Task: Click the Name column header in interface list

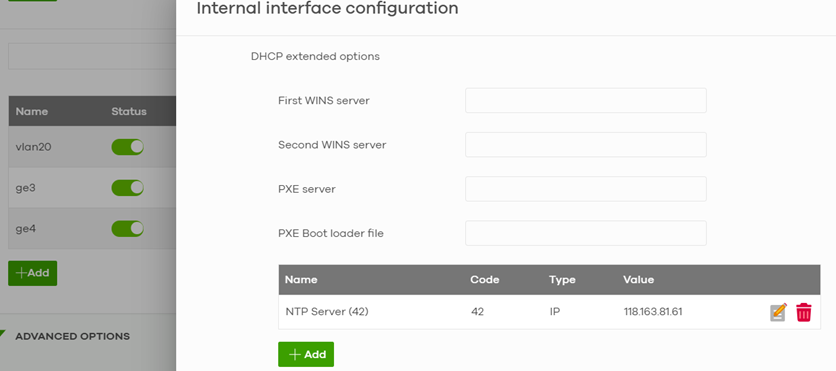Action: (x=31, y=111)
